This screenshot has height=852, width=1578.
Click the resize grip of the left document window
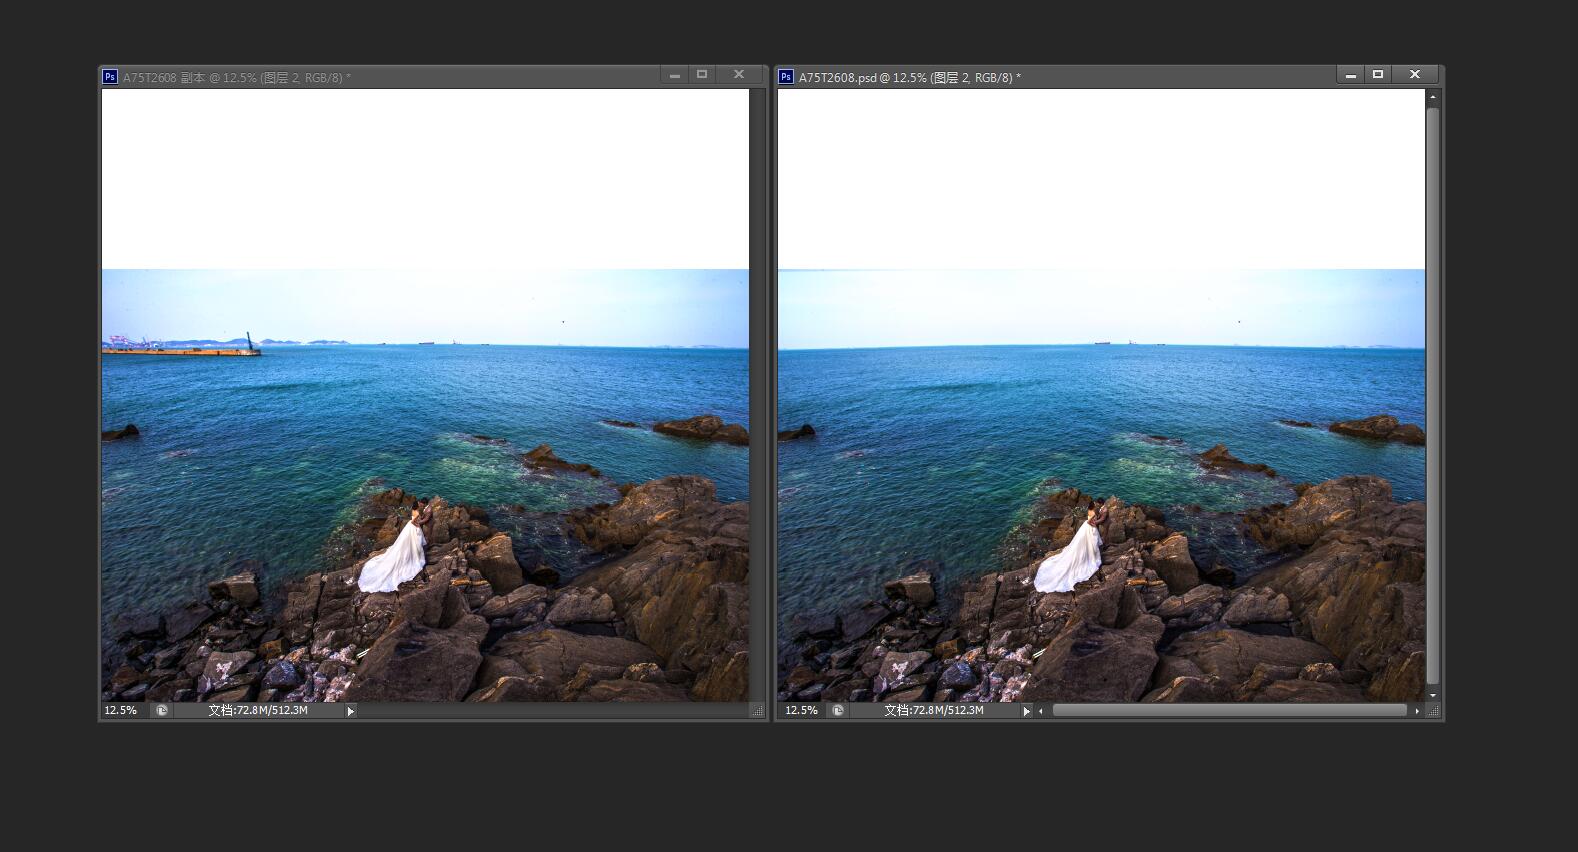[757, 711]
